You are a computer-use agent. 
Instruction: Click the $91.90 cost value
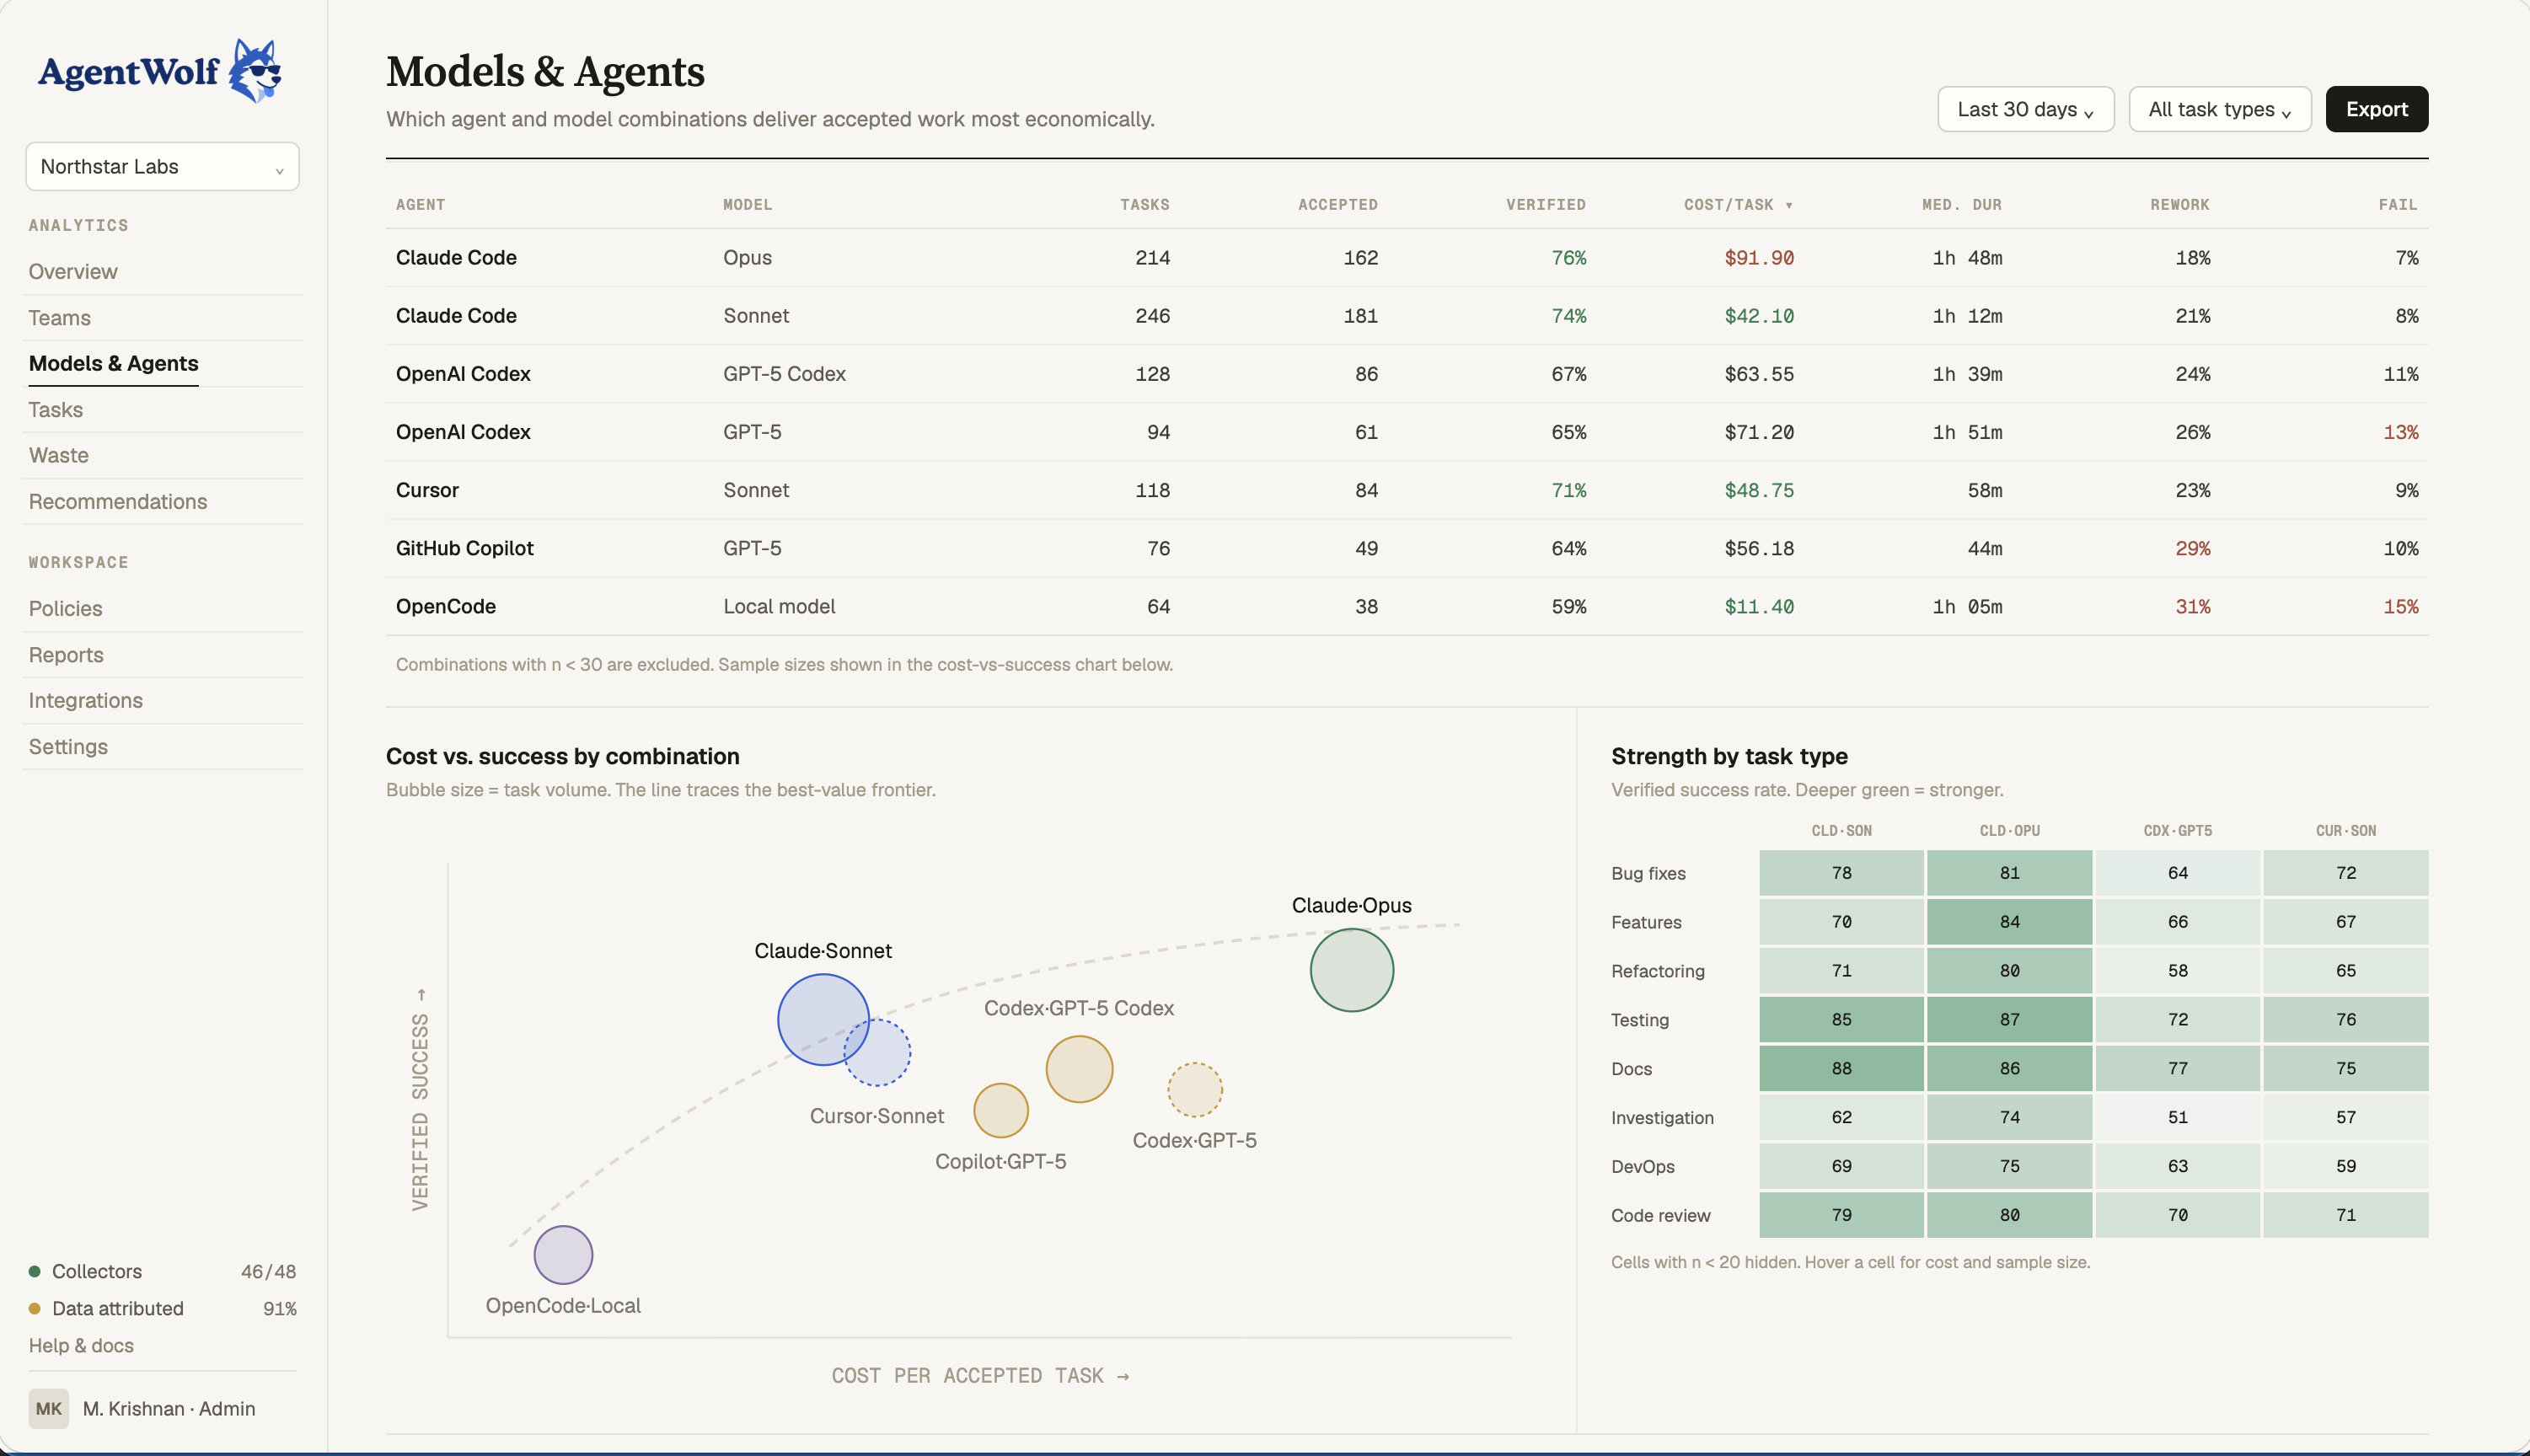coord(1759,258)
